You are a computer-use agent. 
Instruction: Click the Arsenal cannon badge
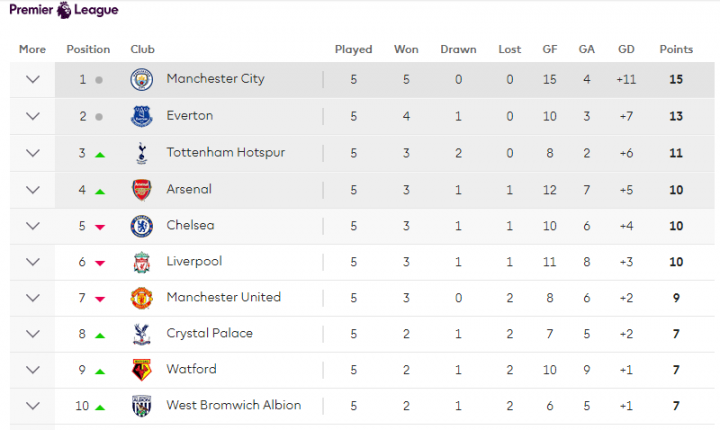click(x=141, y=190)
